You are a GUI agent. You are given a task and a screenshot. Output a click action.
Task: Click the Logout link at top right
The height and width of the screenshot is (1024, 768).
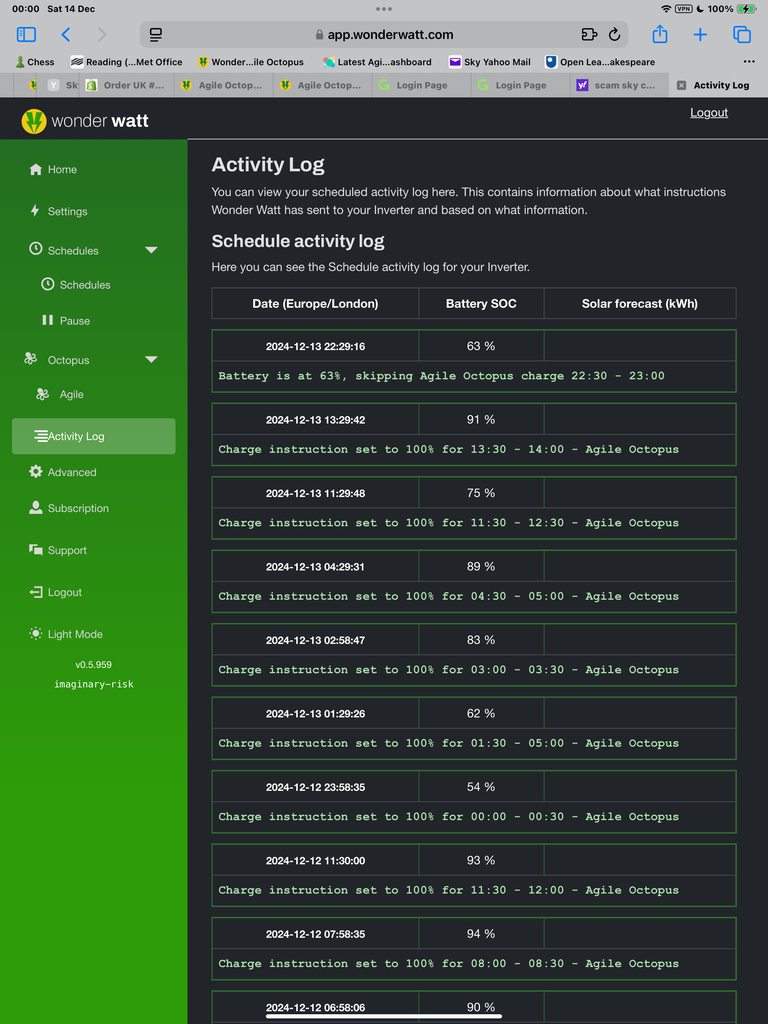708,113
